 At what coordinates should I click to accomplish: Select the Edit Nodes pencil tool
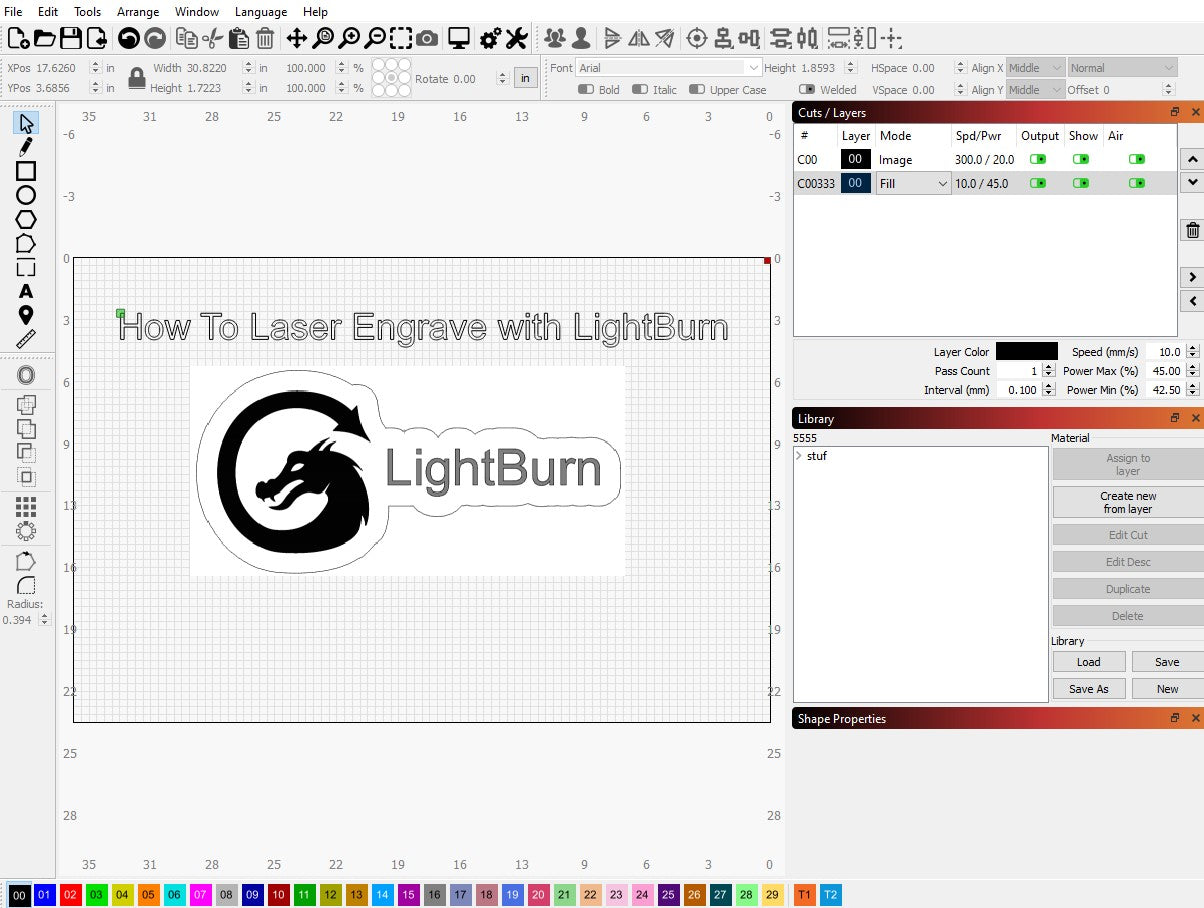[x=27, y=147]
